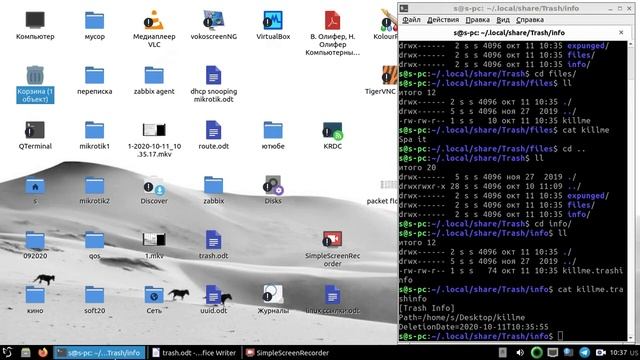Open Справка menu in terminal
The width and height of the screenshot is (640, 360).
point(530,20)
